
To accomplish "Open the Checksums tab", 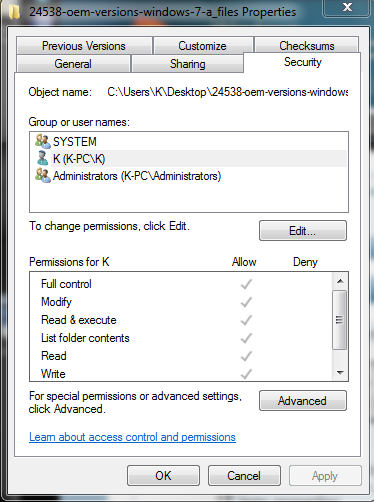I will pyautogui.click(x=307, y=45).
